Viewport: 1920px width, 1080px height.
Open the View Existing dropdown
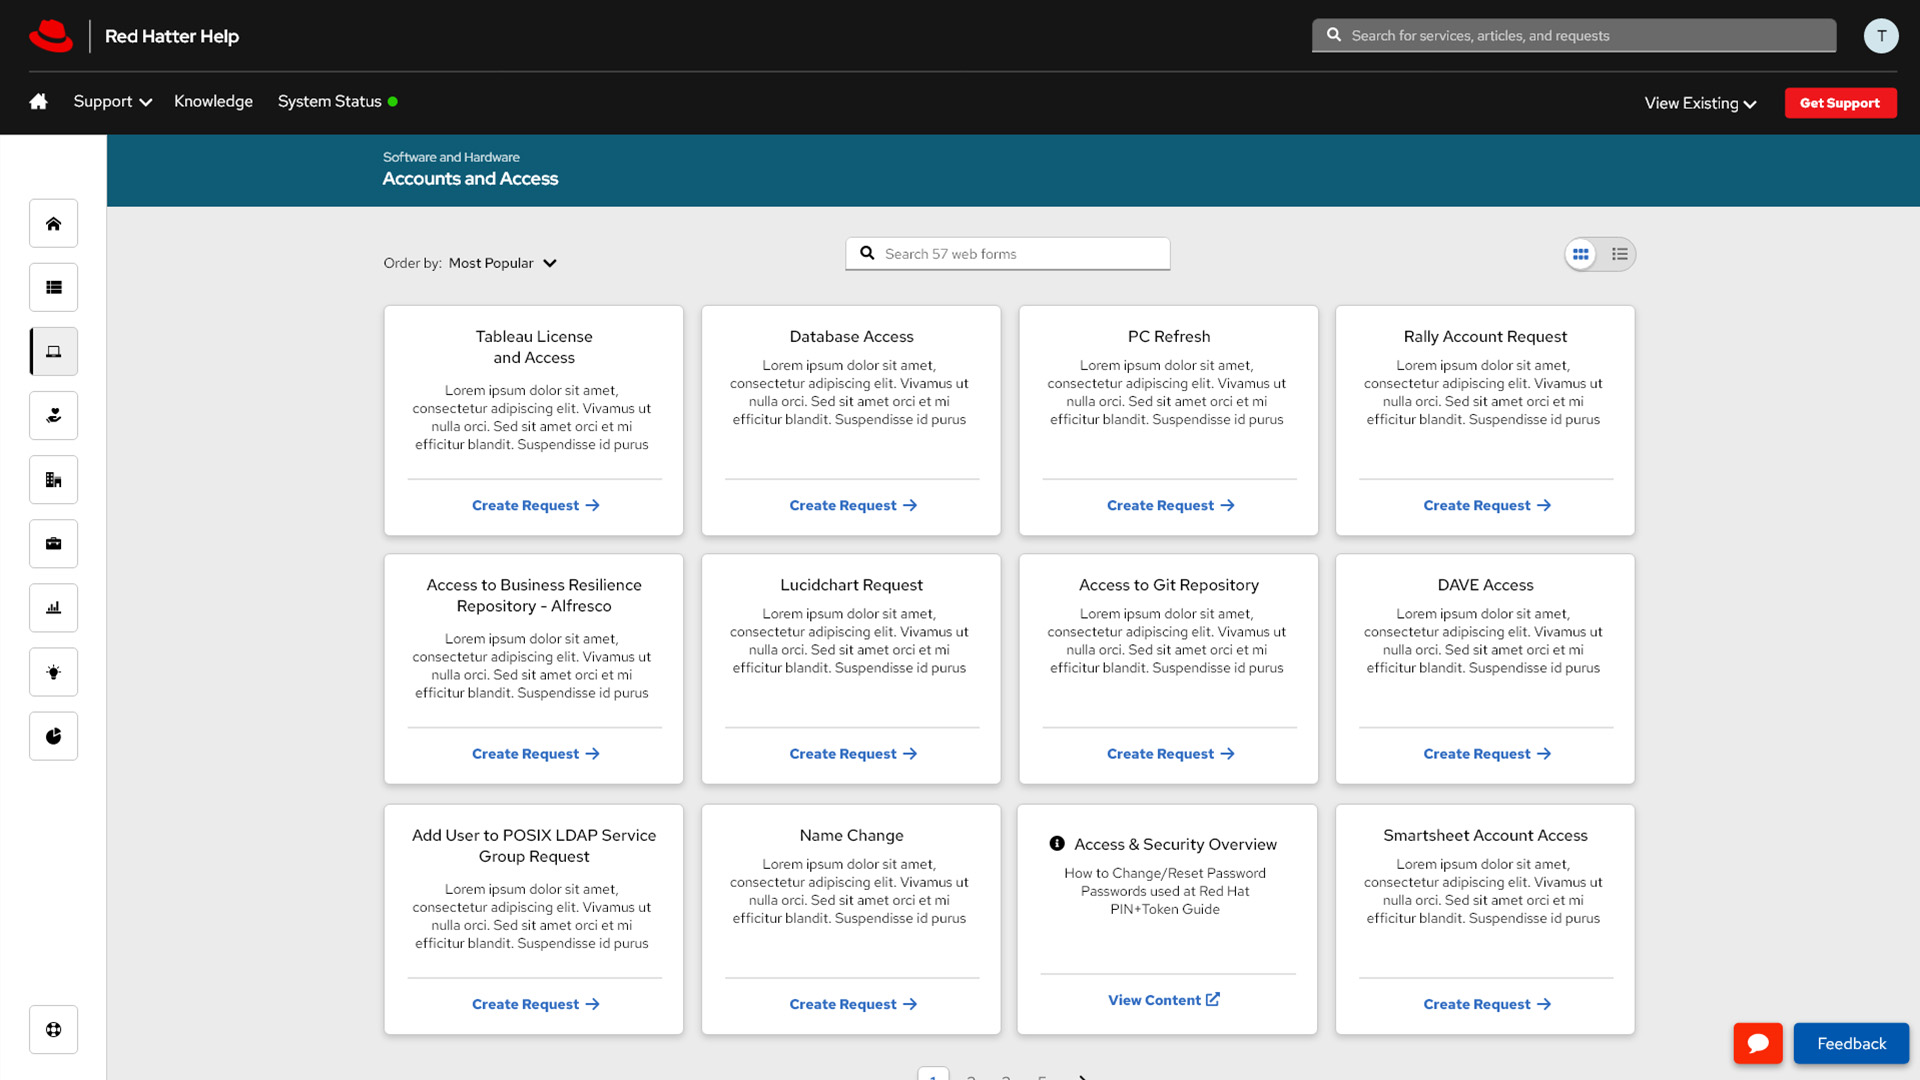click(1701, 103)
